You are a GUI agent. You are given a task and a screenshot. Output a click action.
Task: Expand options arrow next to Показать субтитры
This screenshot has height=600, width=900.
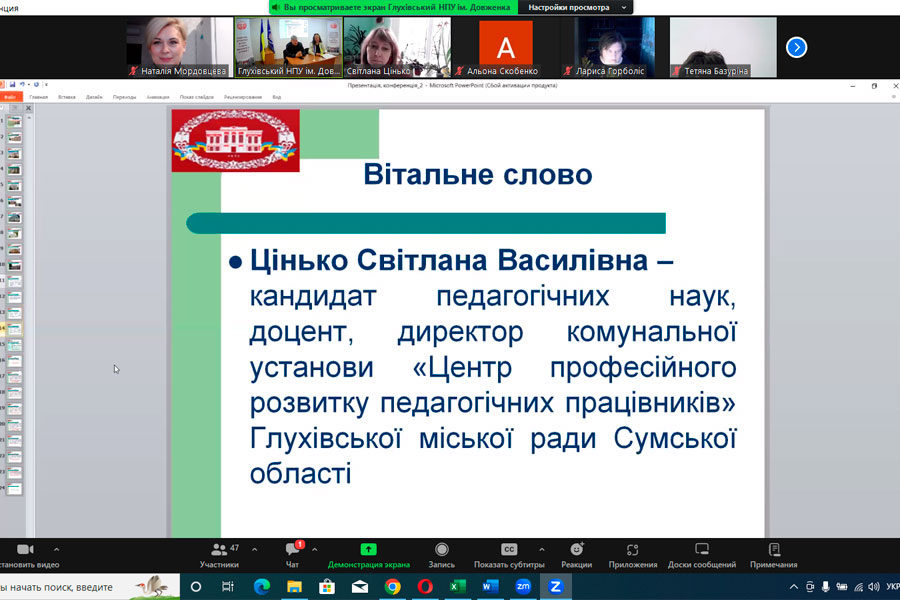(542, 549)
